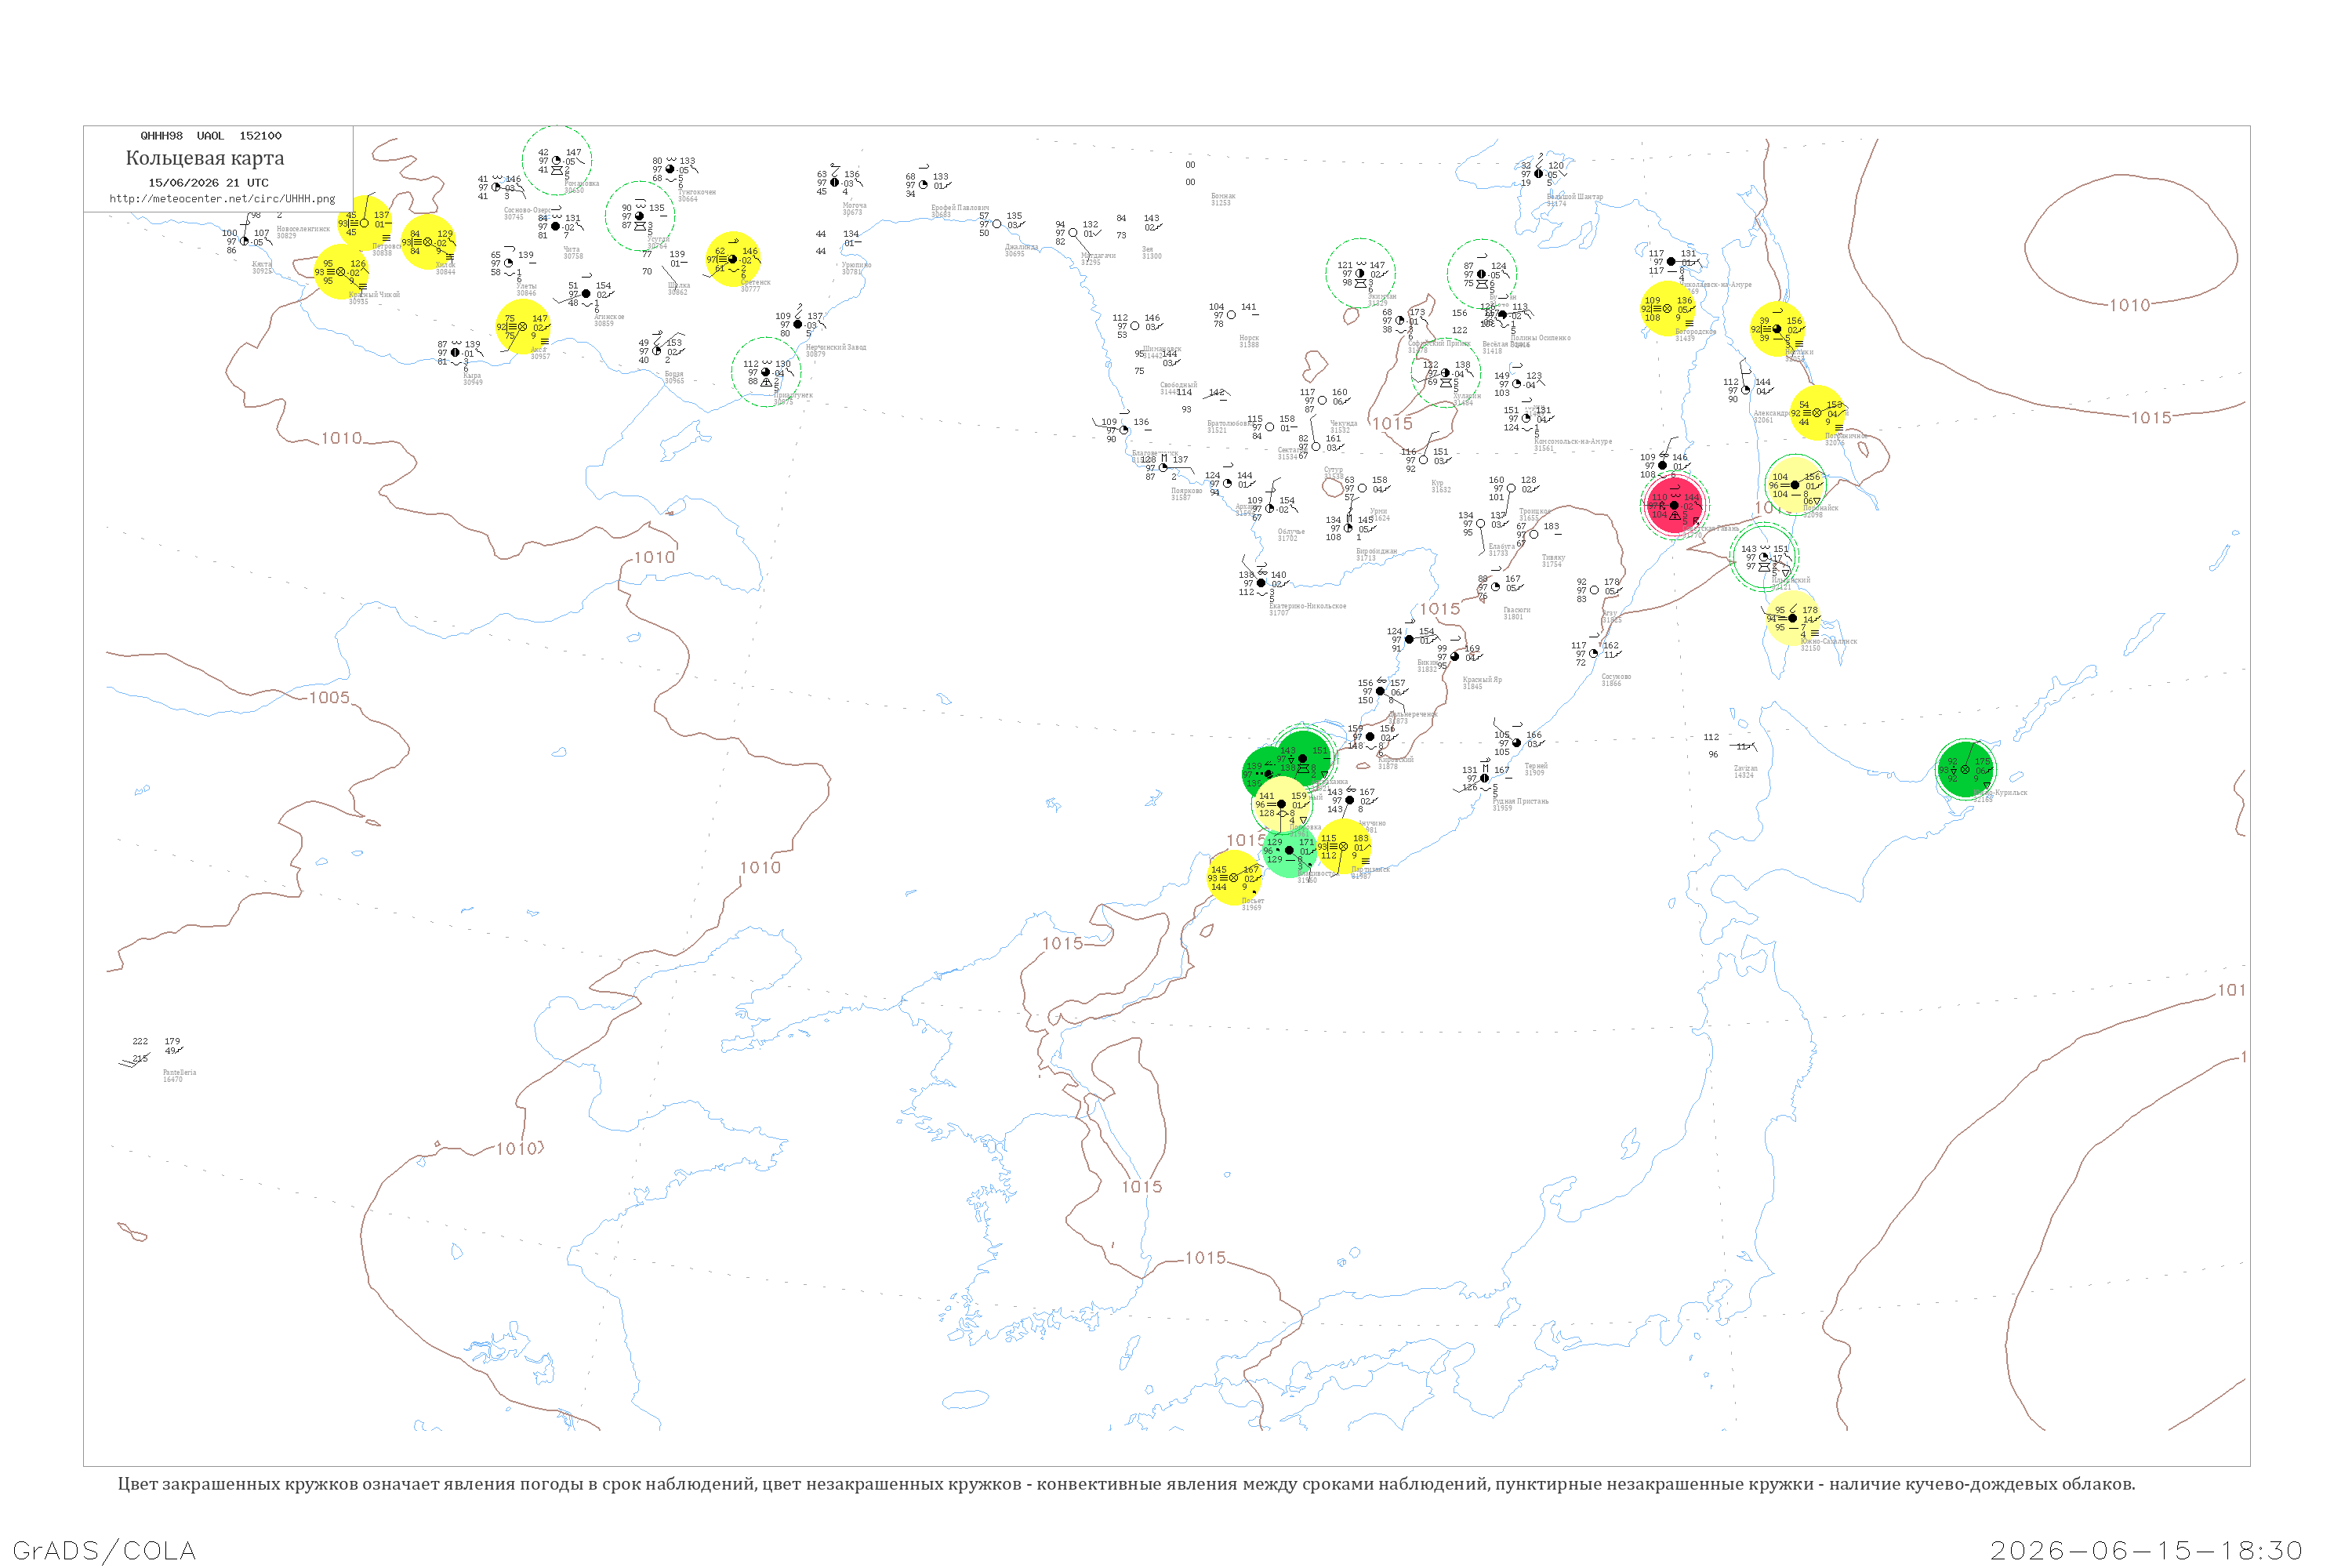Select the 1005 isobar label
Viewport: 2352px width, 1568px height.
[x=329, y=698]
